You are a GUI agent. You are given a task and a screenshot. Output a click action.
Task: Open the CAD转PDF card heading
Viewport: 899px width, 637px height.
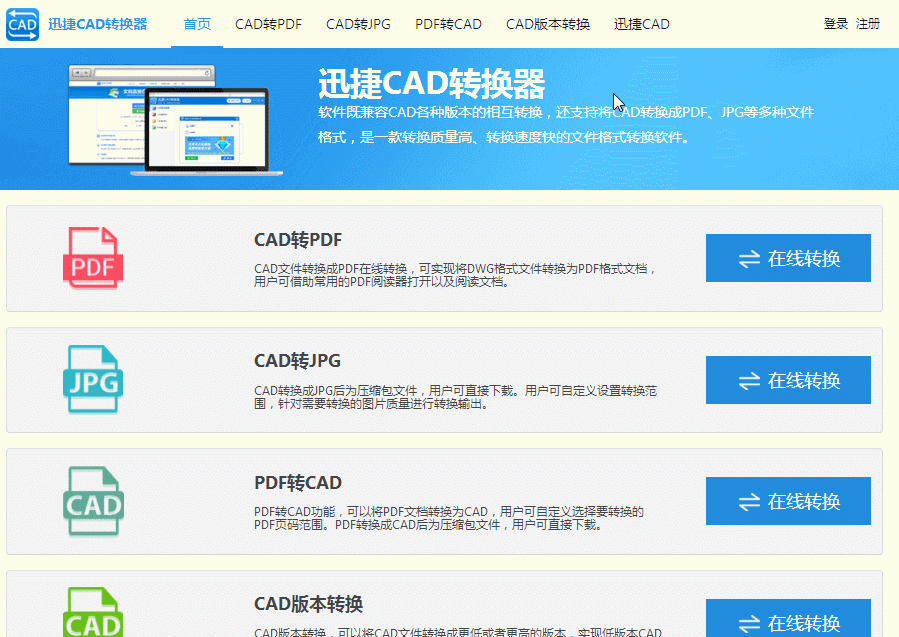coord(298,240)
